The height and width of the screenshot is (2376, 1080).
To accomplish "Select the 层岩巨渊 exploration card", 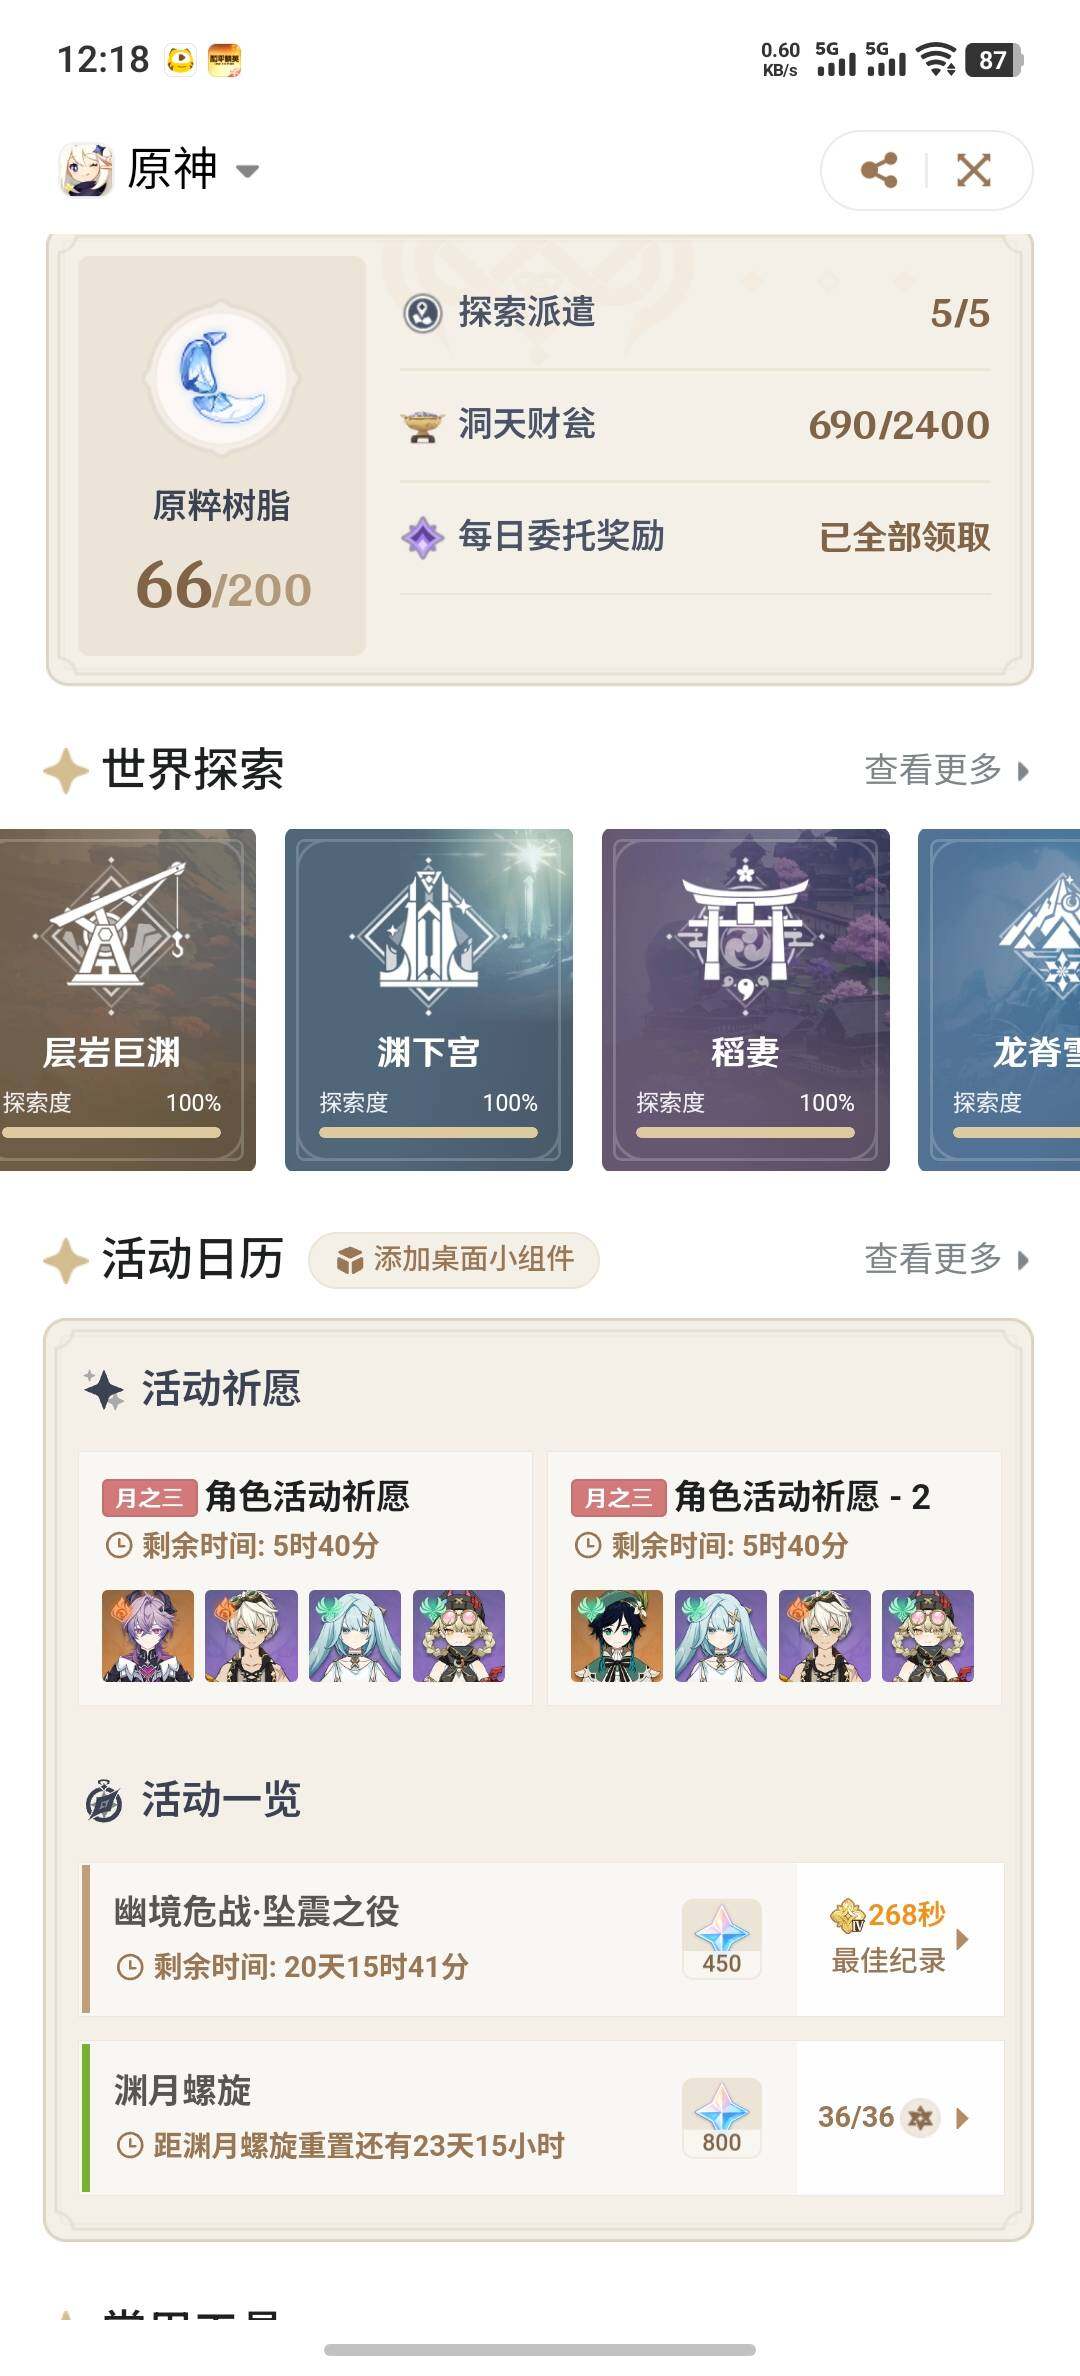I will 128,1000.
